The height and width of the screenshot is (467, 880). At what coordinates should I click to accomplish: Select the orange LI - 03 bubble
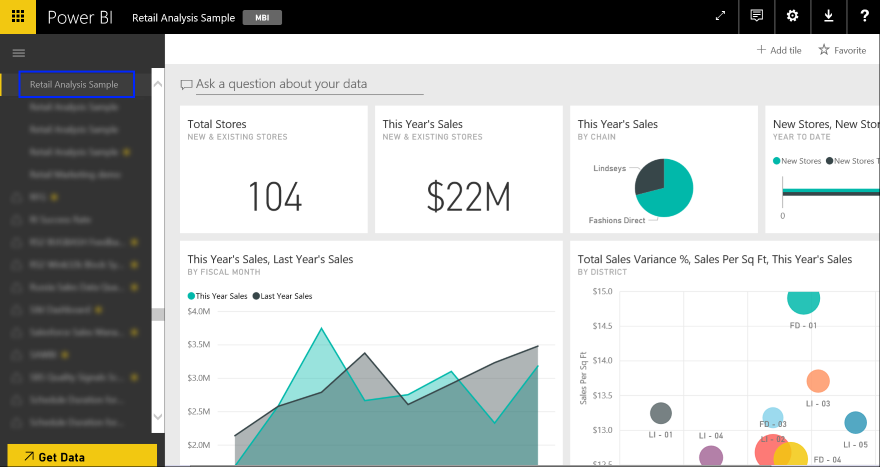coord(817,381)
